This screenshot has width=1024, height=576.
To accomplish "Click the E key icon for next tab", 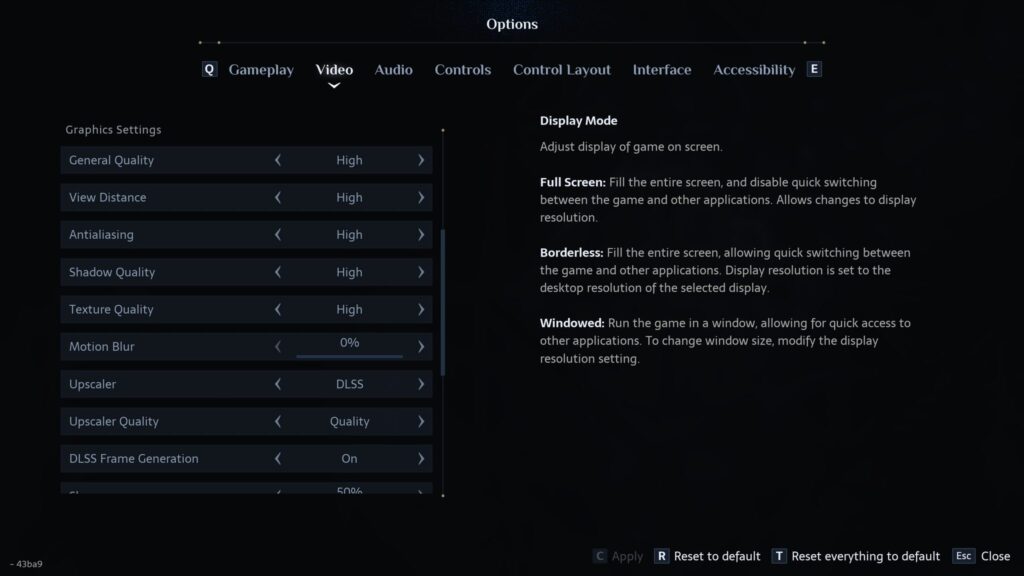I will point(814,69).
